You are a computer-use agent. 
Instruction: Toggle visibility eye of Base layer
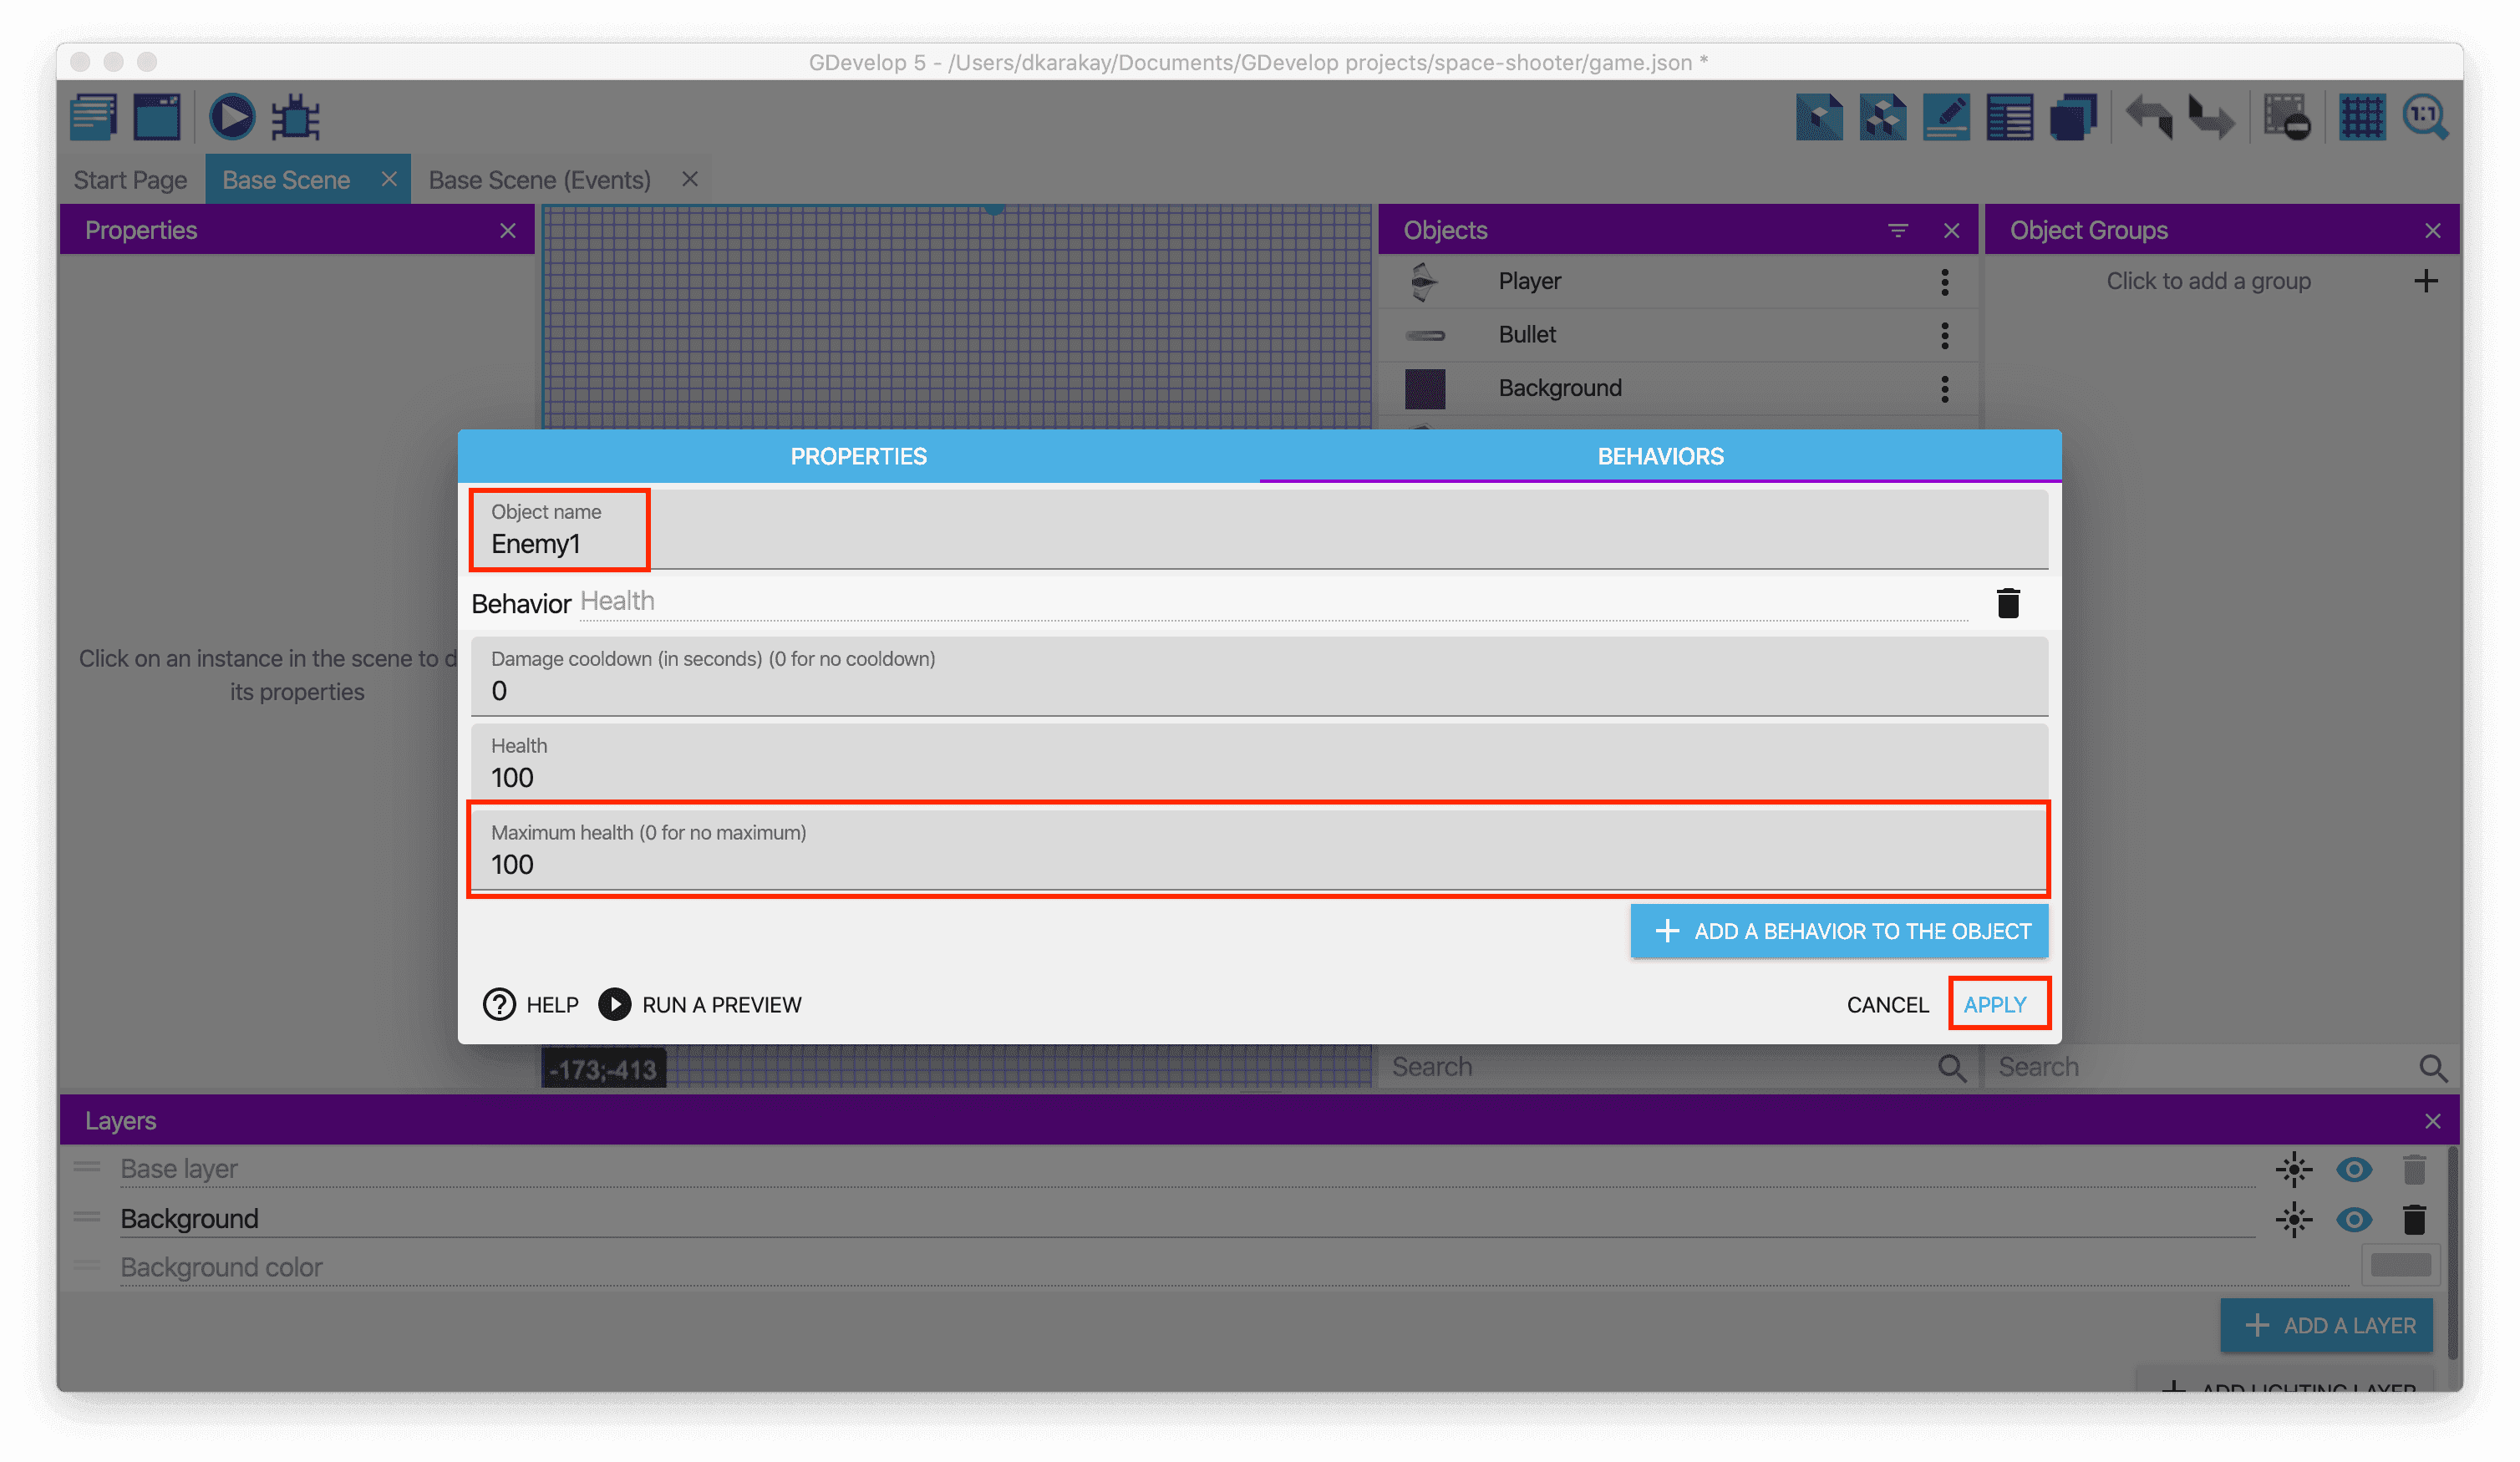pos(2354,1169)
